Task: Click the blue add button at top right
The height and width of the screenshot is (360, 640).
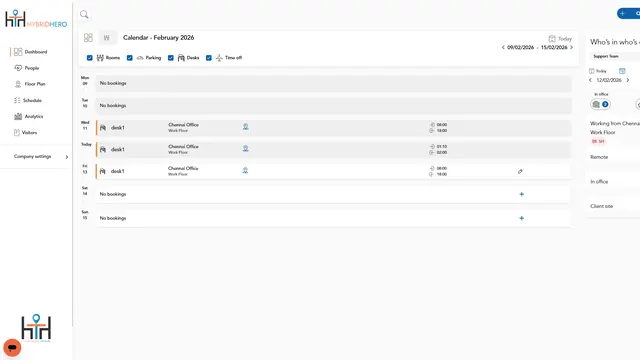Action: (x=628, y=13)
